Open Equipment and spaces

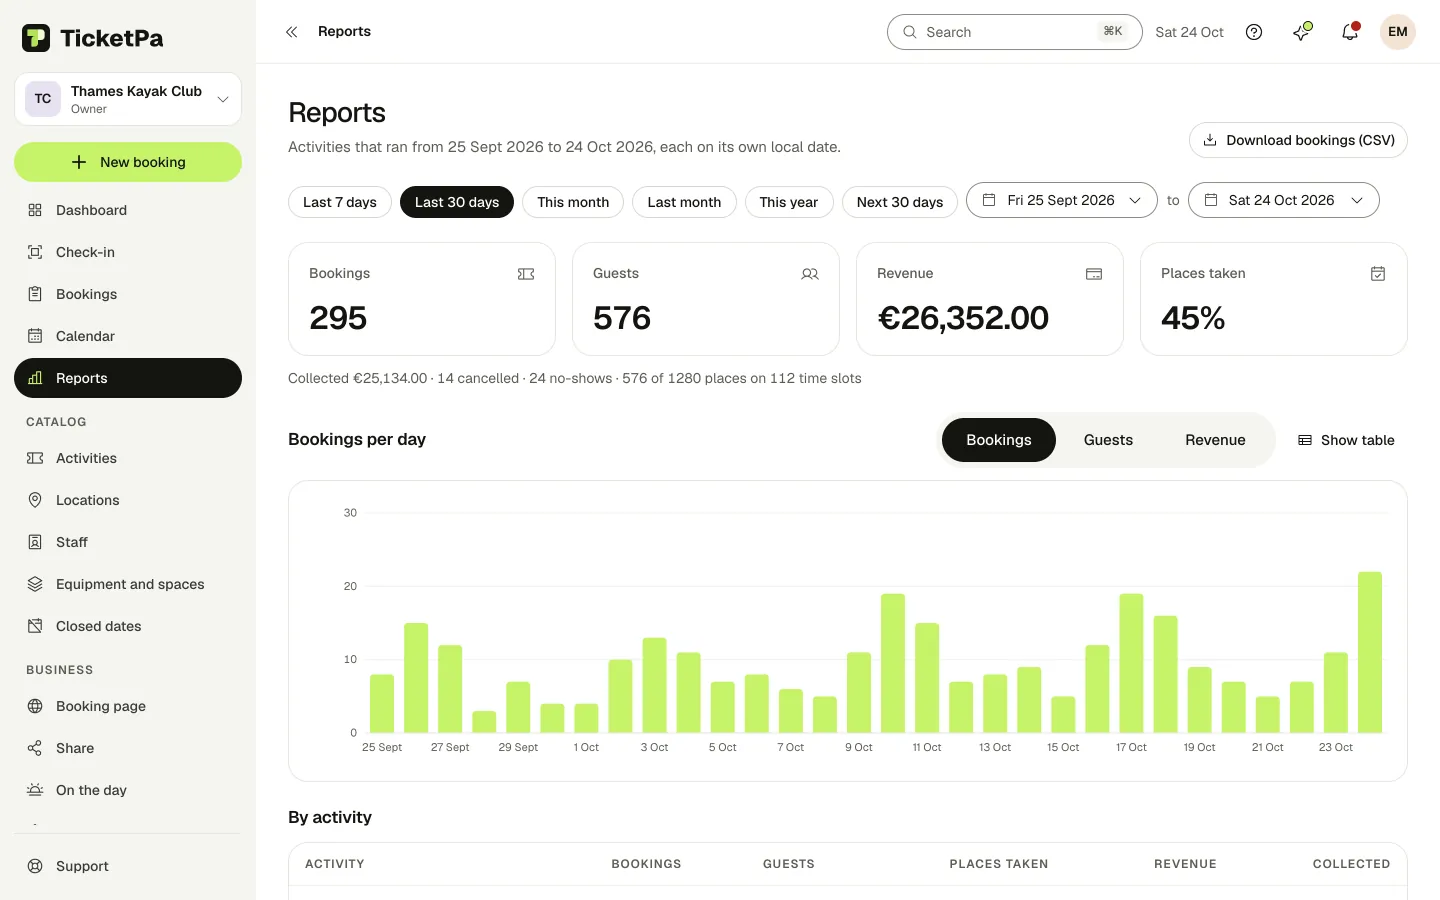128,584
